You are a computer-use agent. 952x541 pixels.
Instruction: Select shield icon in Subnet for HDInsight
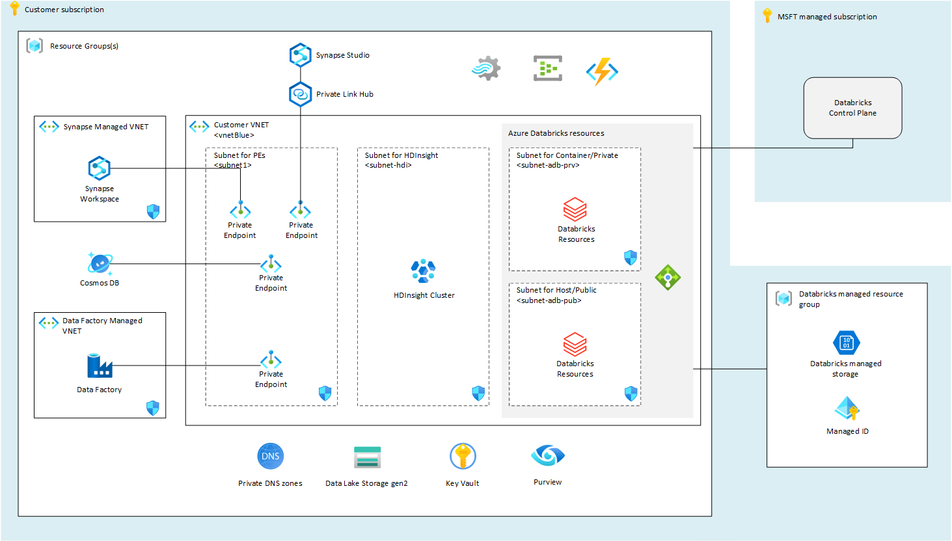click(x=478, y=393)
